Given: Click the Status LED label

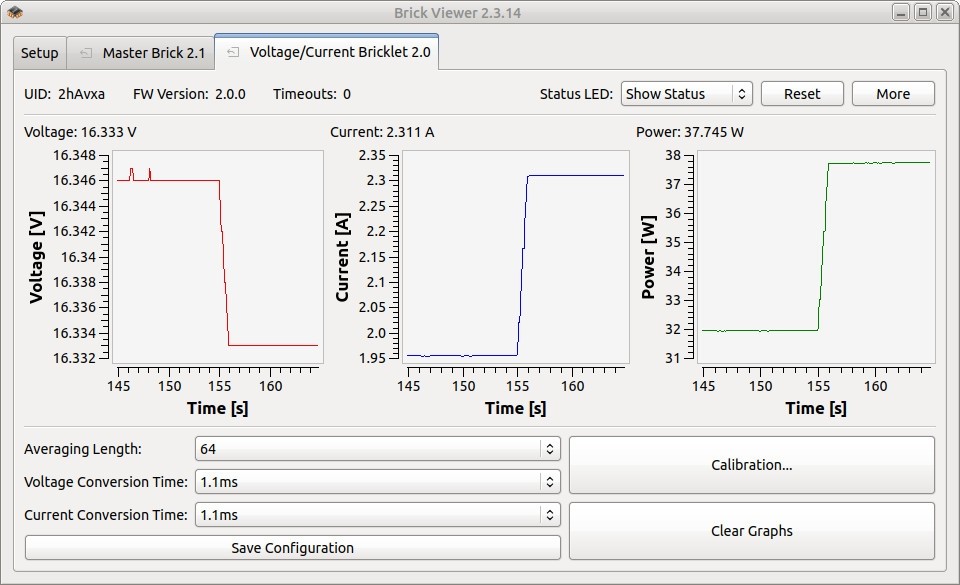Looking at the screenshot, I should point(576,94).
